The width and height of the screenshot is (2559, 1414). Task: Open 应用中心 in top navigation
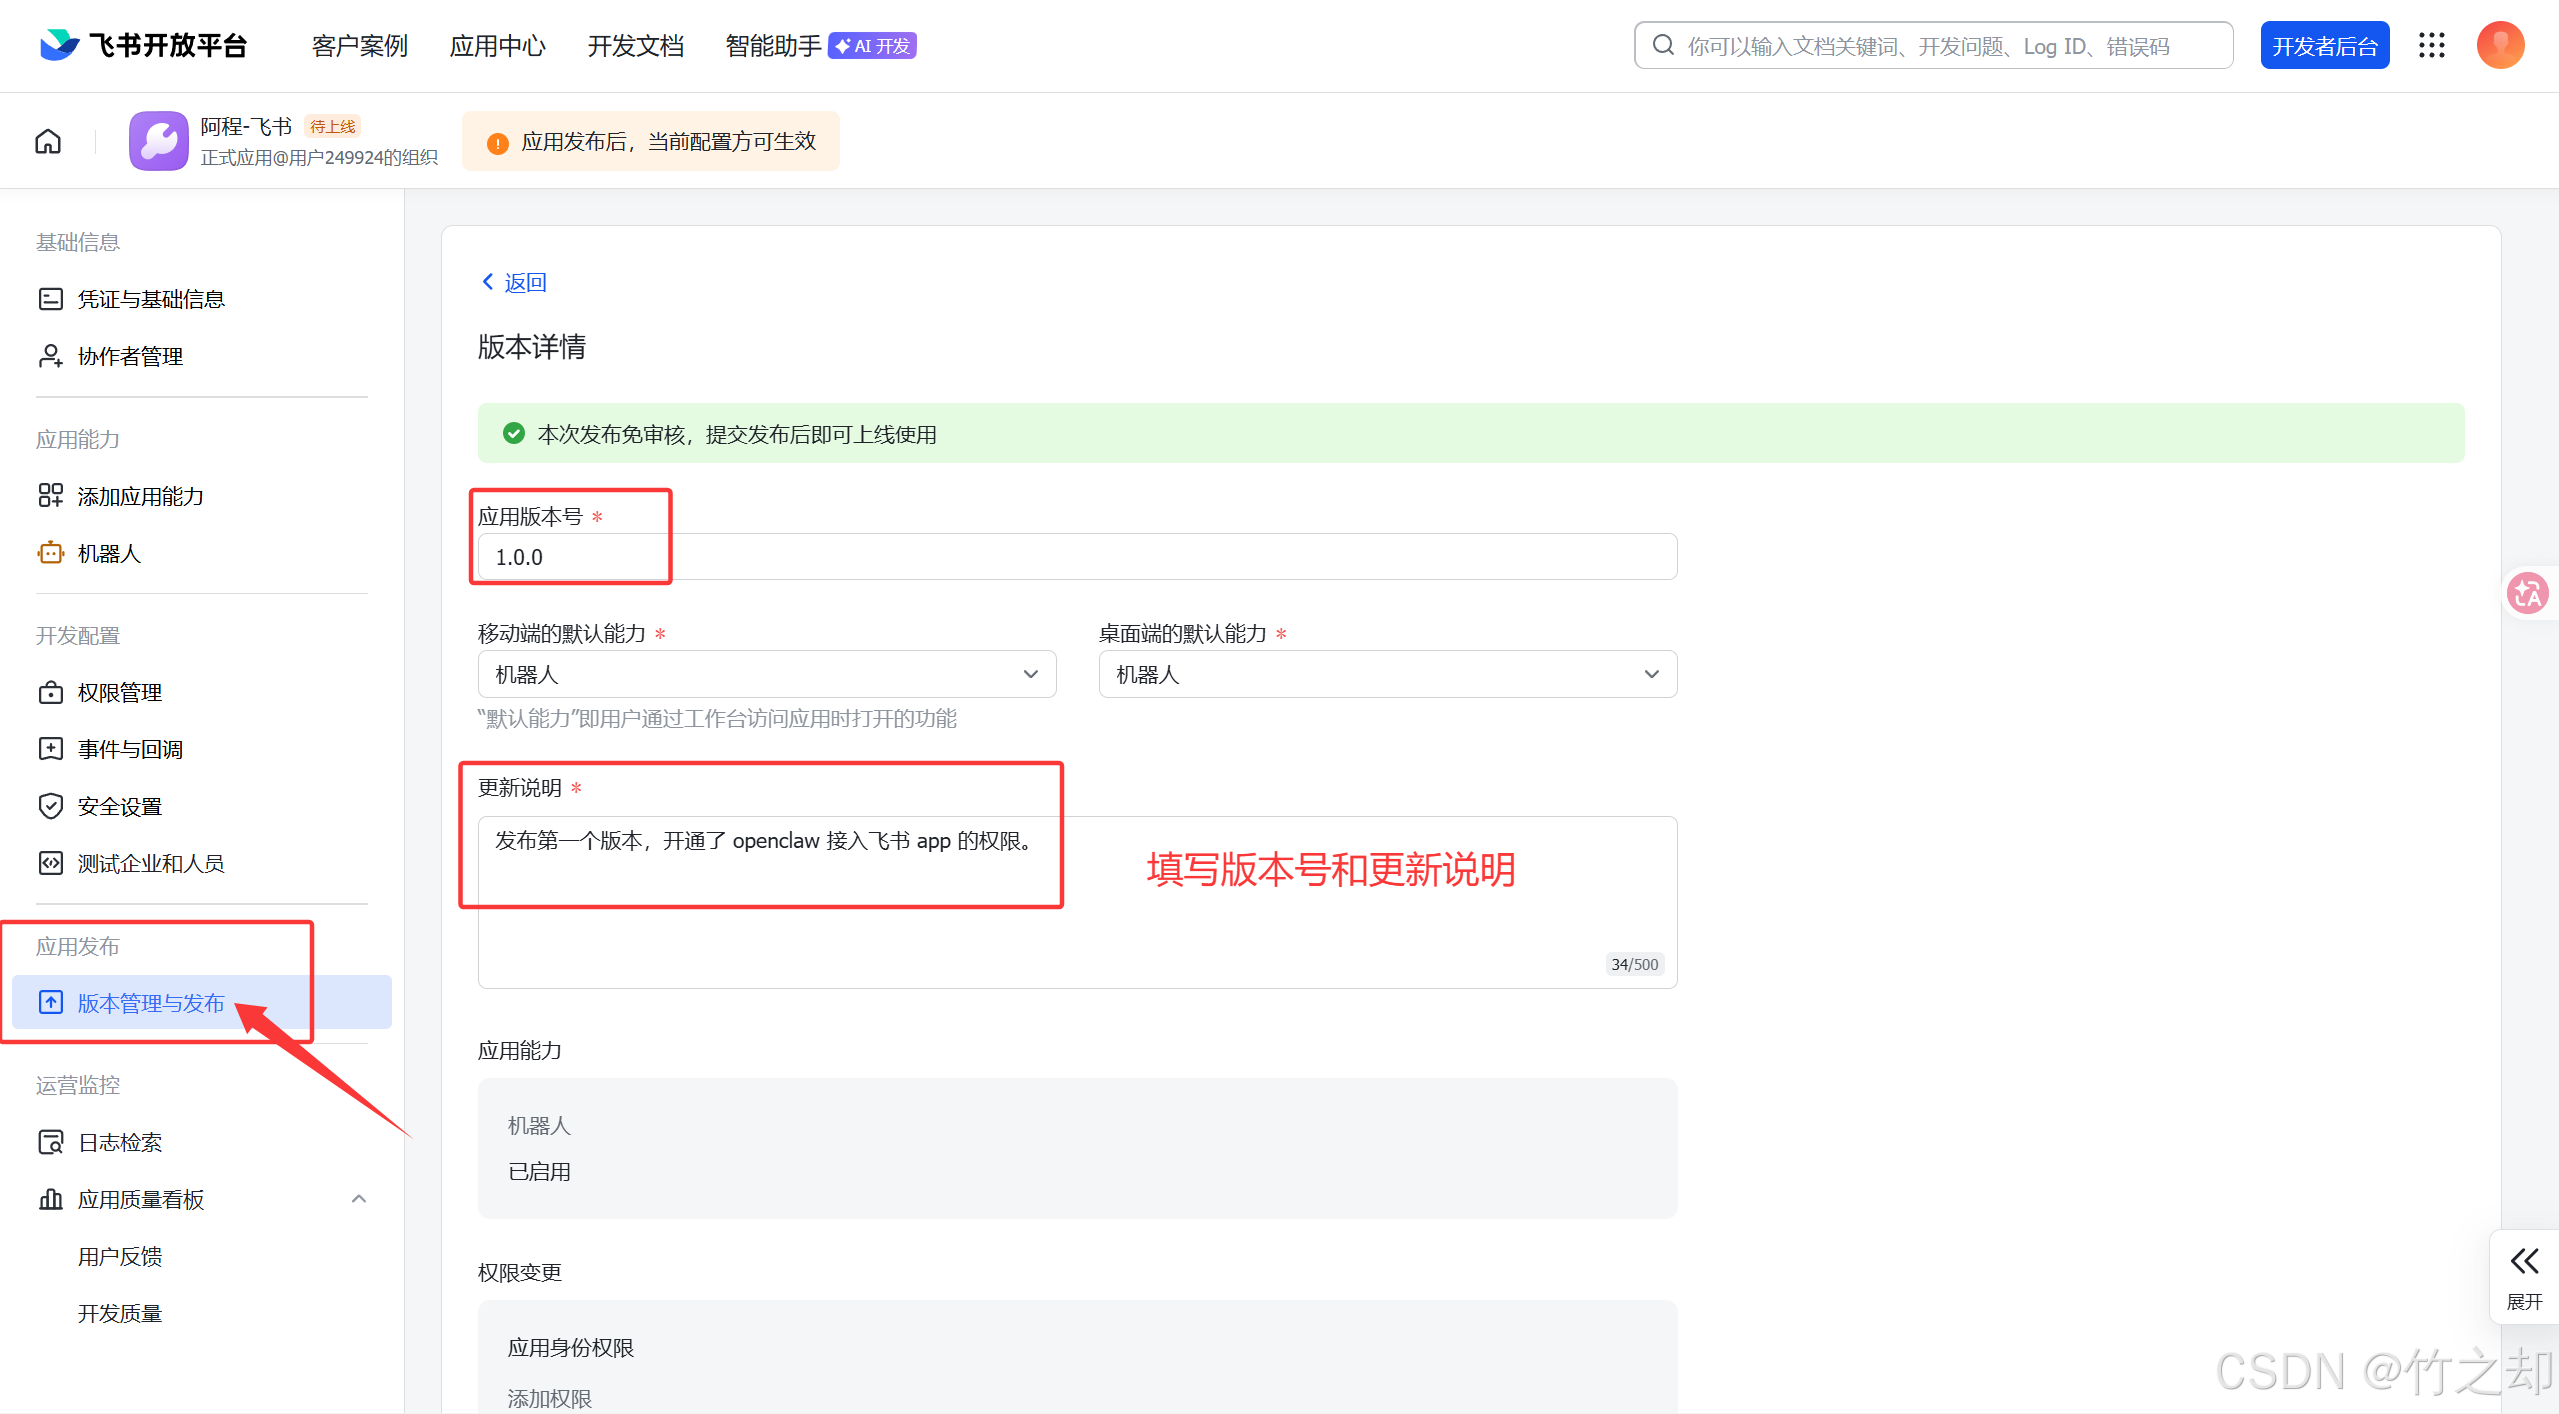[497, 46]
